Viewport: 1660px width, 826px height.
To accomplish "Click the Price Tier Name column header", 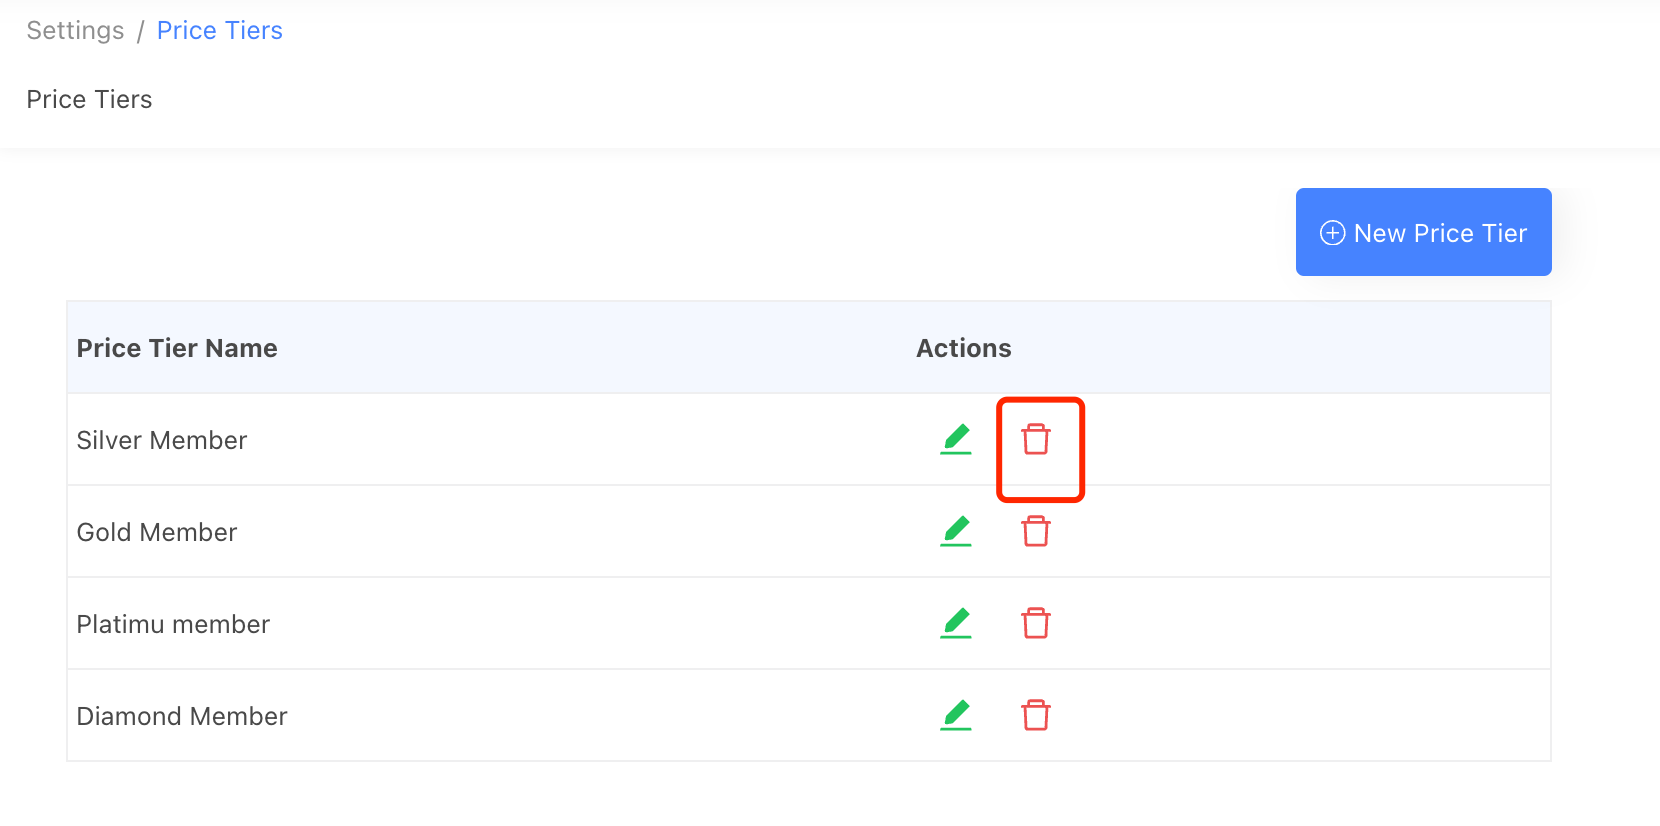I will (x=177, y=347).
